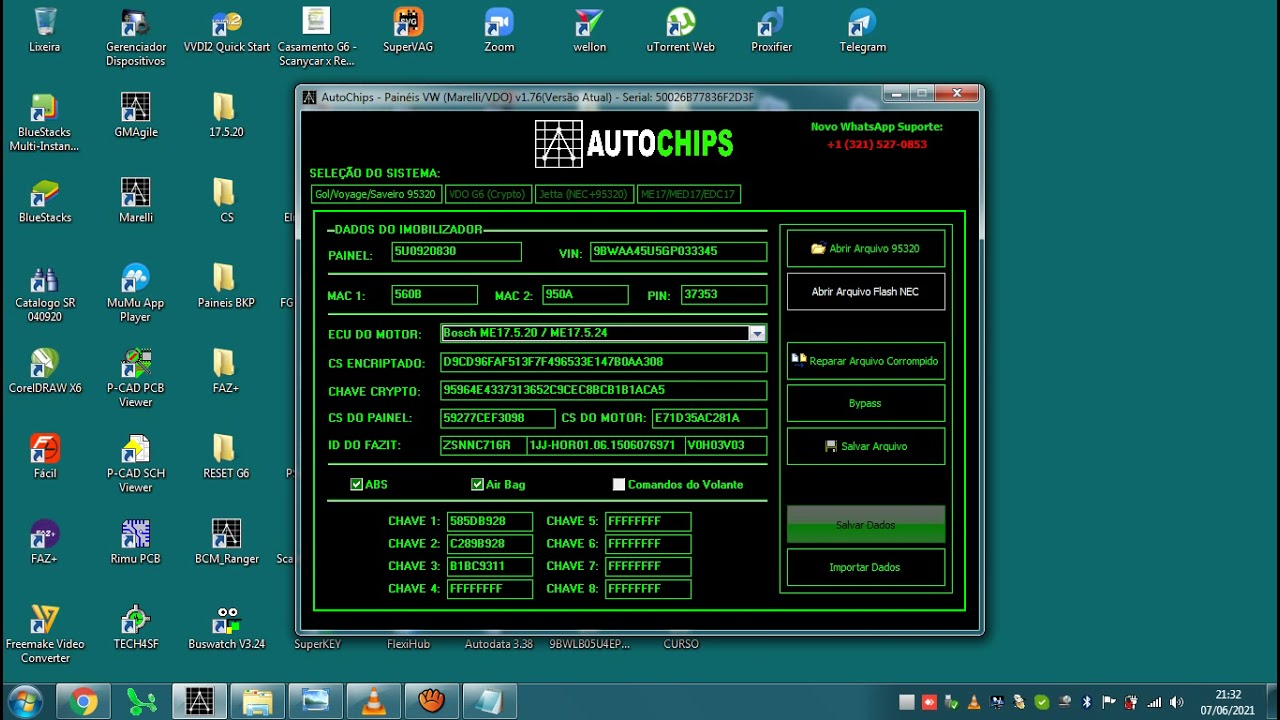Click Abrir Arquivo 95320 button
Viewport: 1280px width, 720px height.
tap(865, 248)
